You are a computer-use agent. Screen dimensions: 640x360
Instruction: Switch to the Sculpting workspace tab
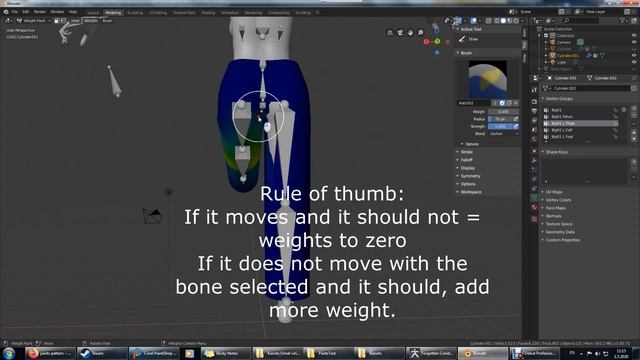pyautogui.click(x=135, y=13)
